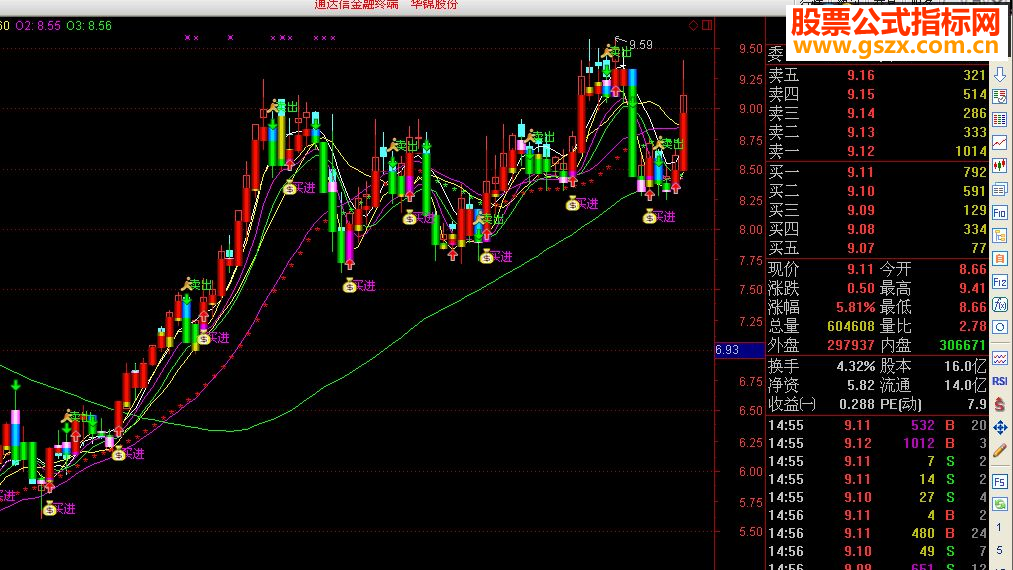Click the 内盘 value 306671
Image resolution: width=1013 pixels, height=570 pixels.
coord(963,345)
